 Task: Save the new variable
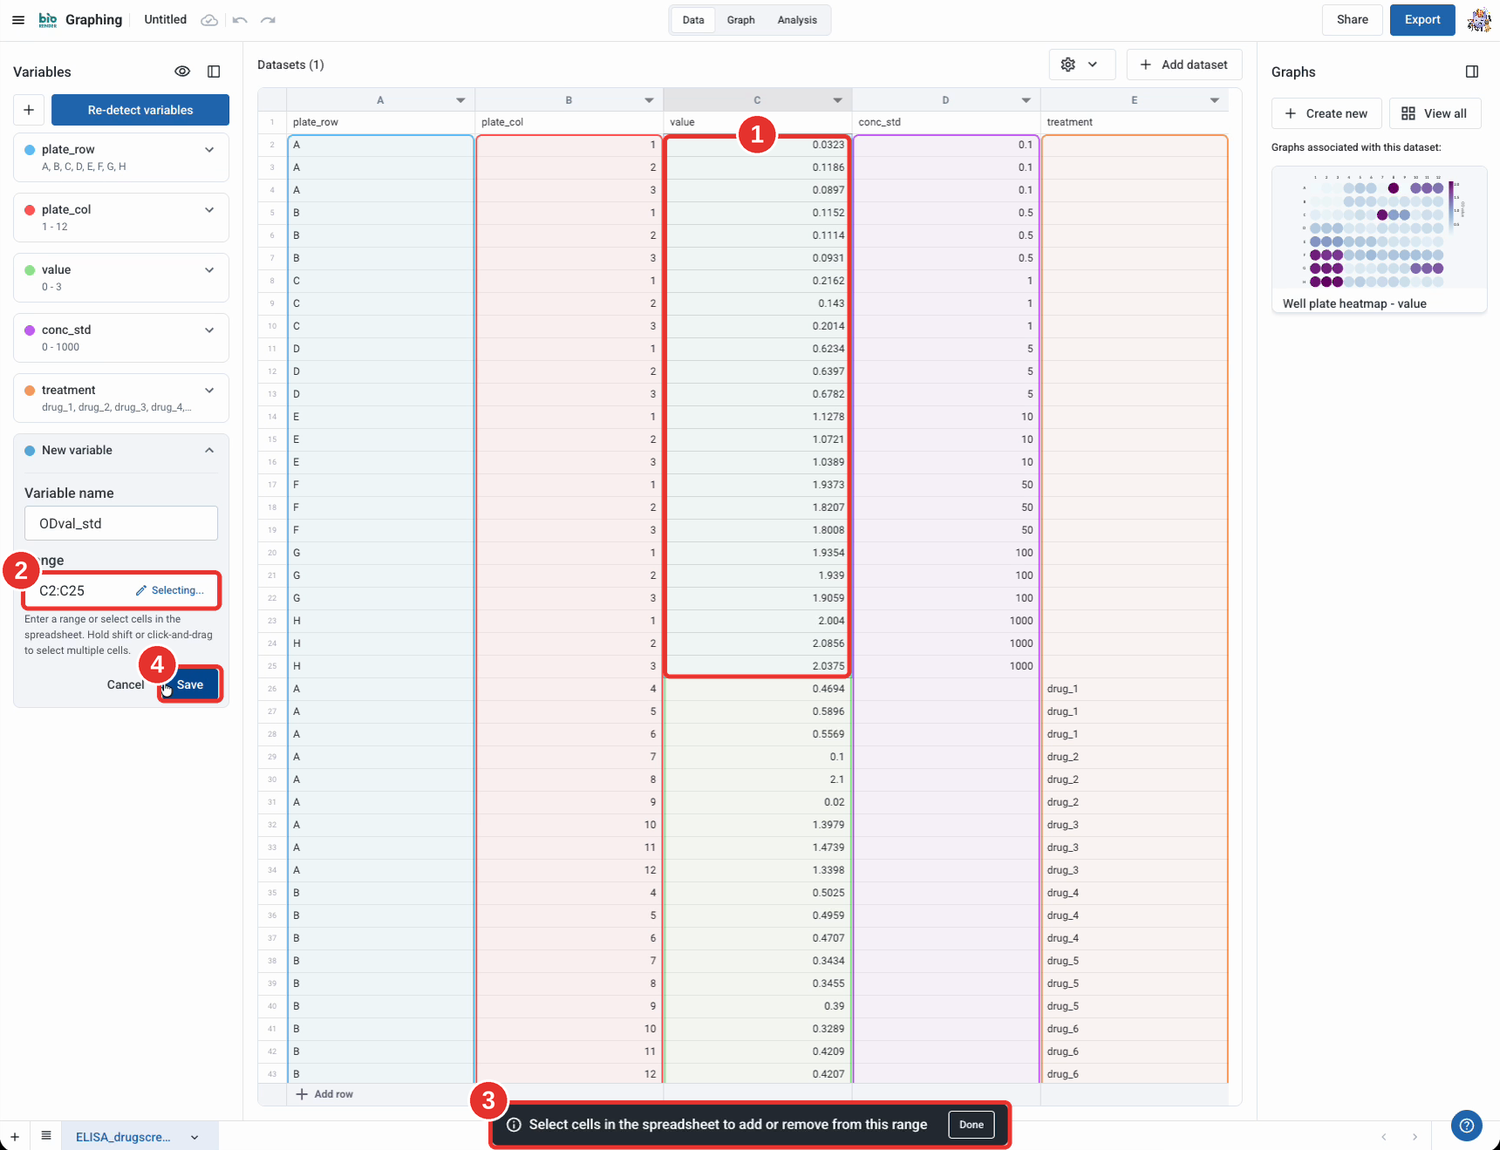190,685
